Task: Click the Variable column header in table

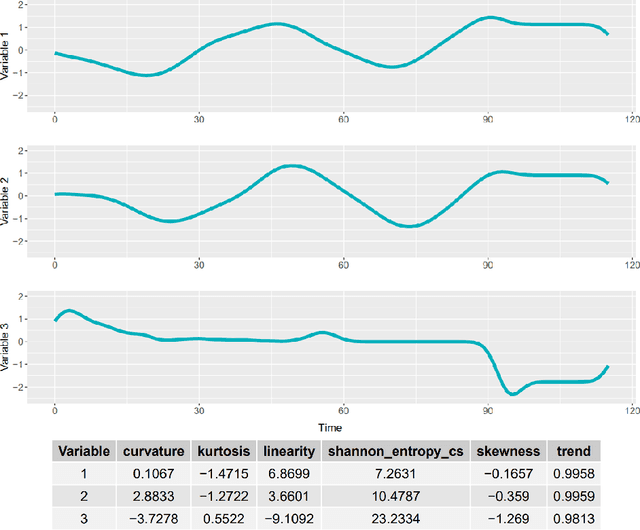Action: pos(83,452)
